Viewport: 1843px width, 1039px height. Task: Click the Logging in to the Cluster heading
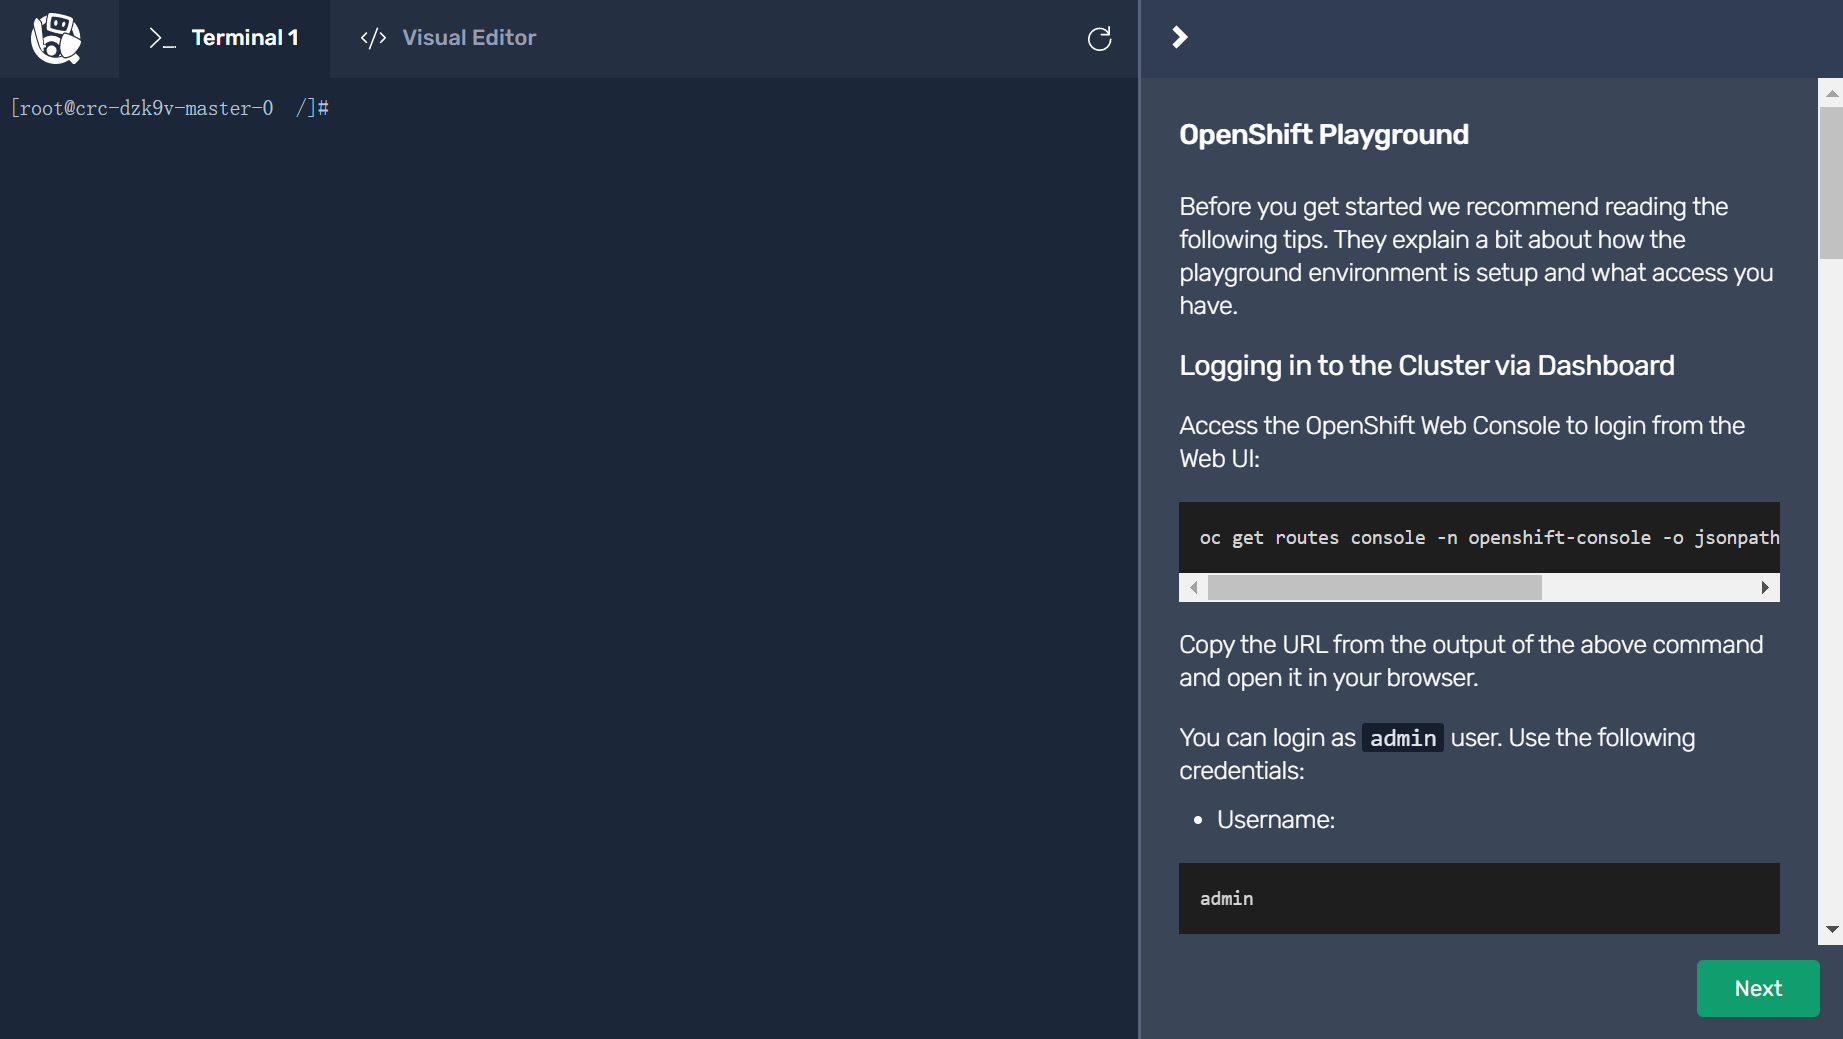pos(1426,366)
